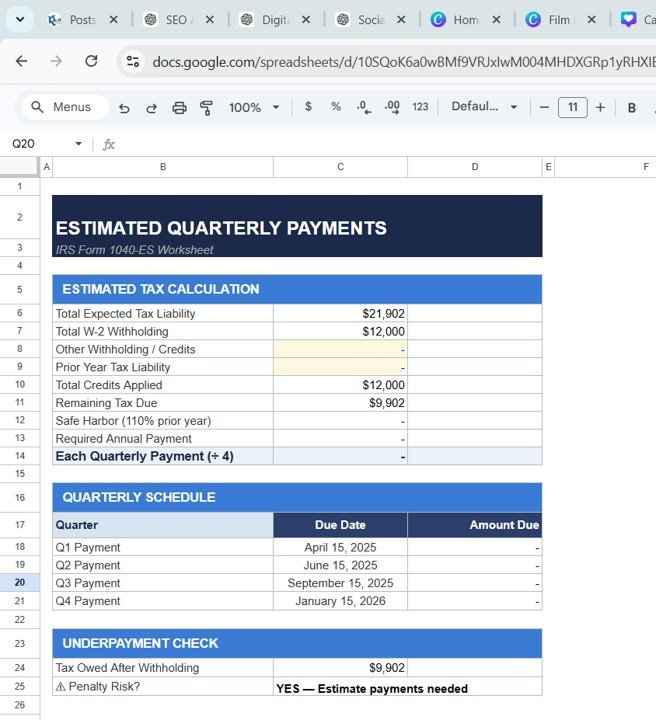Select all cells via corner box

[x=19, y=166]
